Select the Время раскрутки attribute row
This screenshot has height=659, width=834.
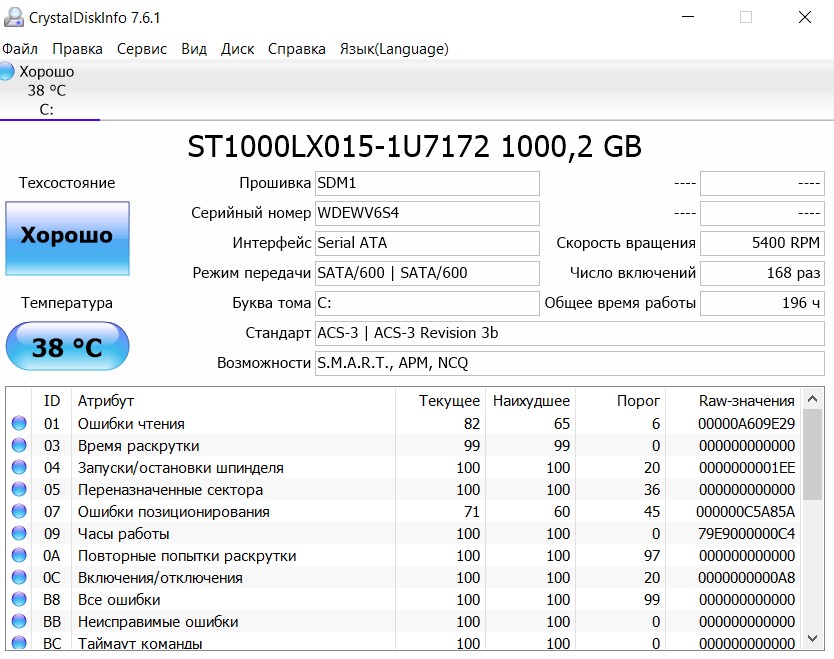click(x=404, y=446)
